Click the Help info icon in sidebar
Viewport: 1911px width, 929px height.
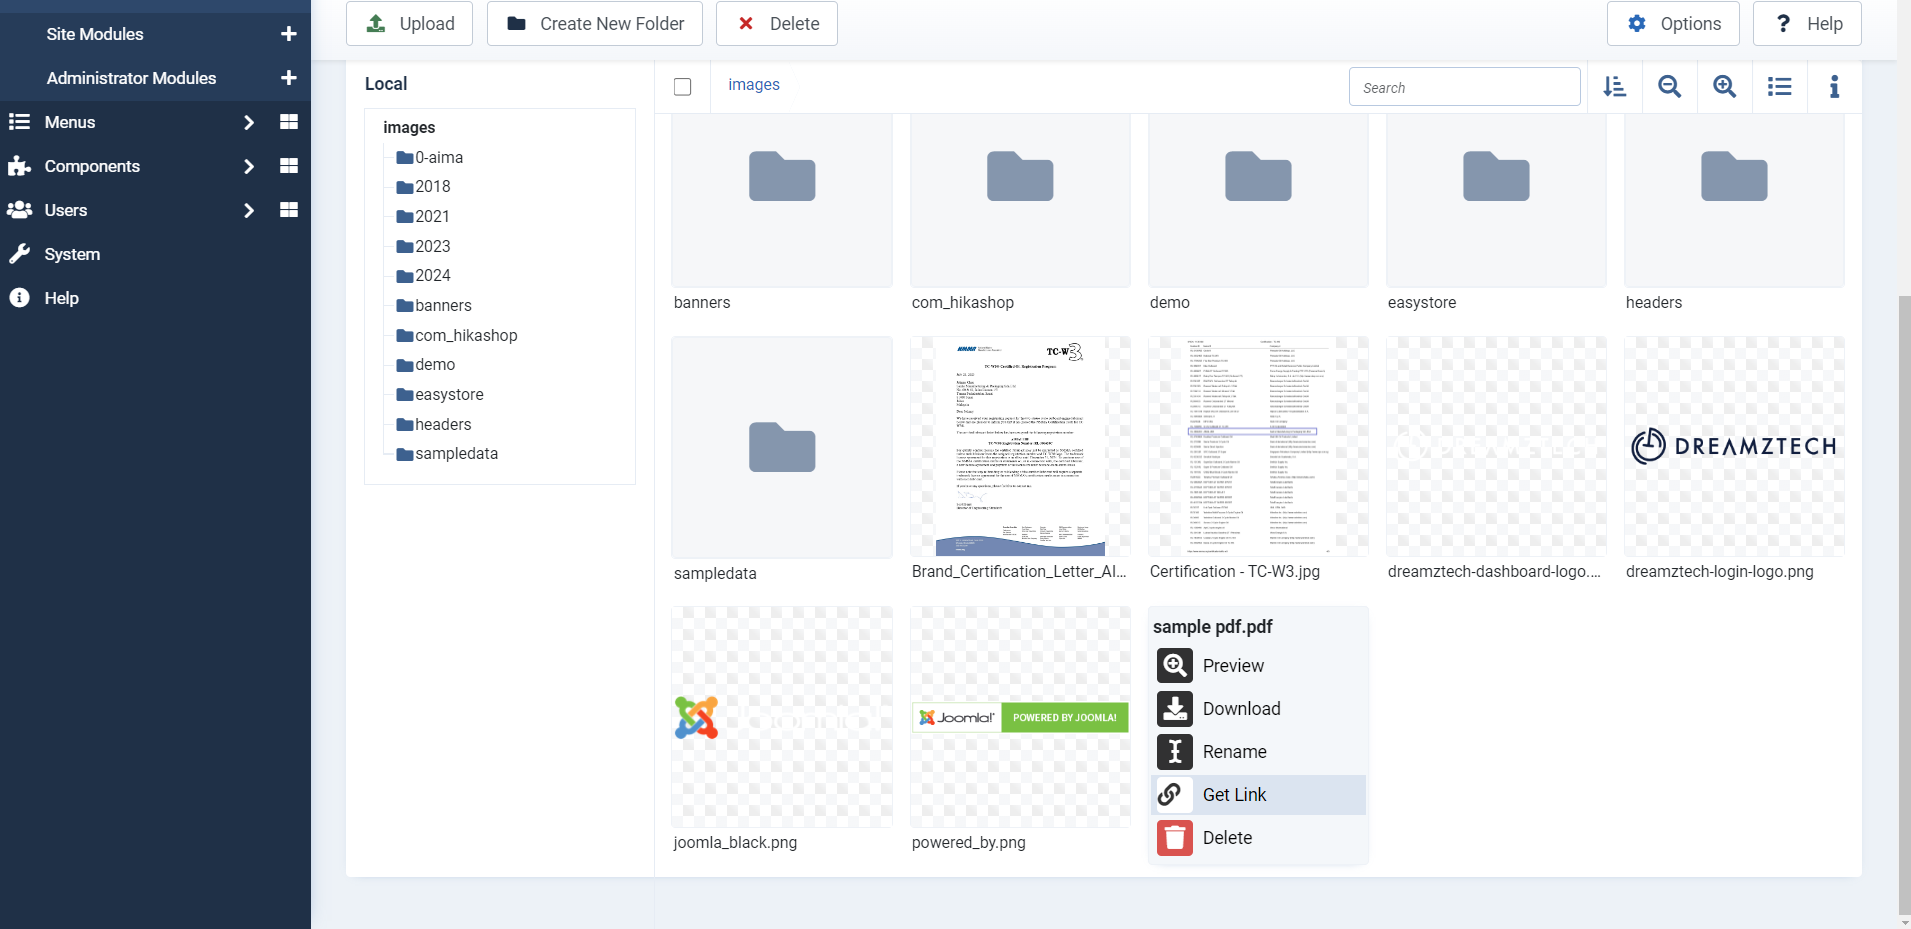tap(19, 298)
